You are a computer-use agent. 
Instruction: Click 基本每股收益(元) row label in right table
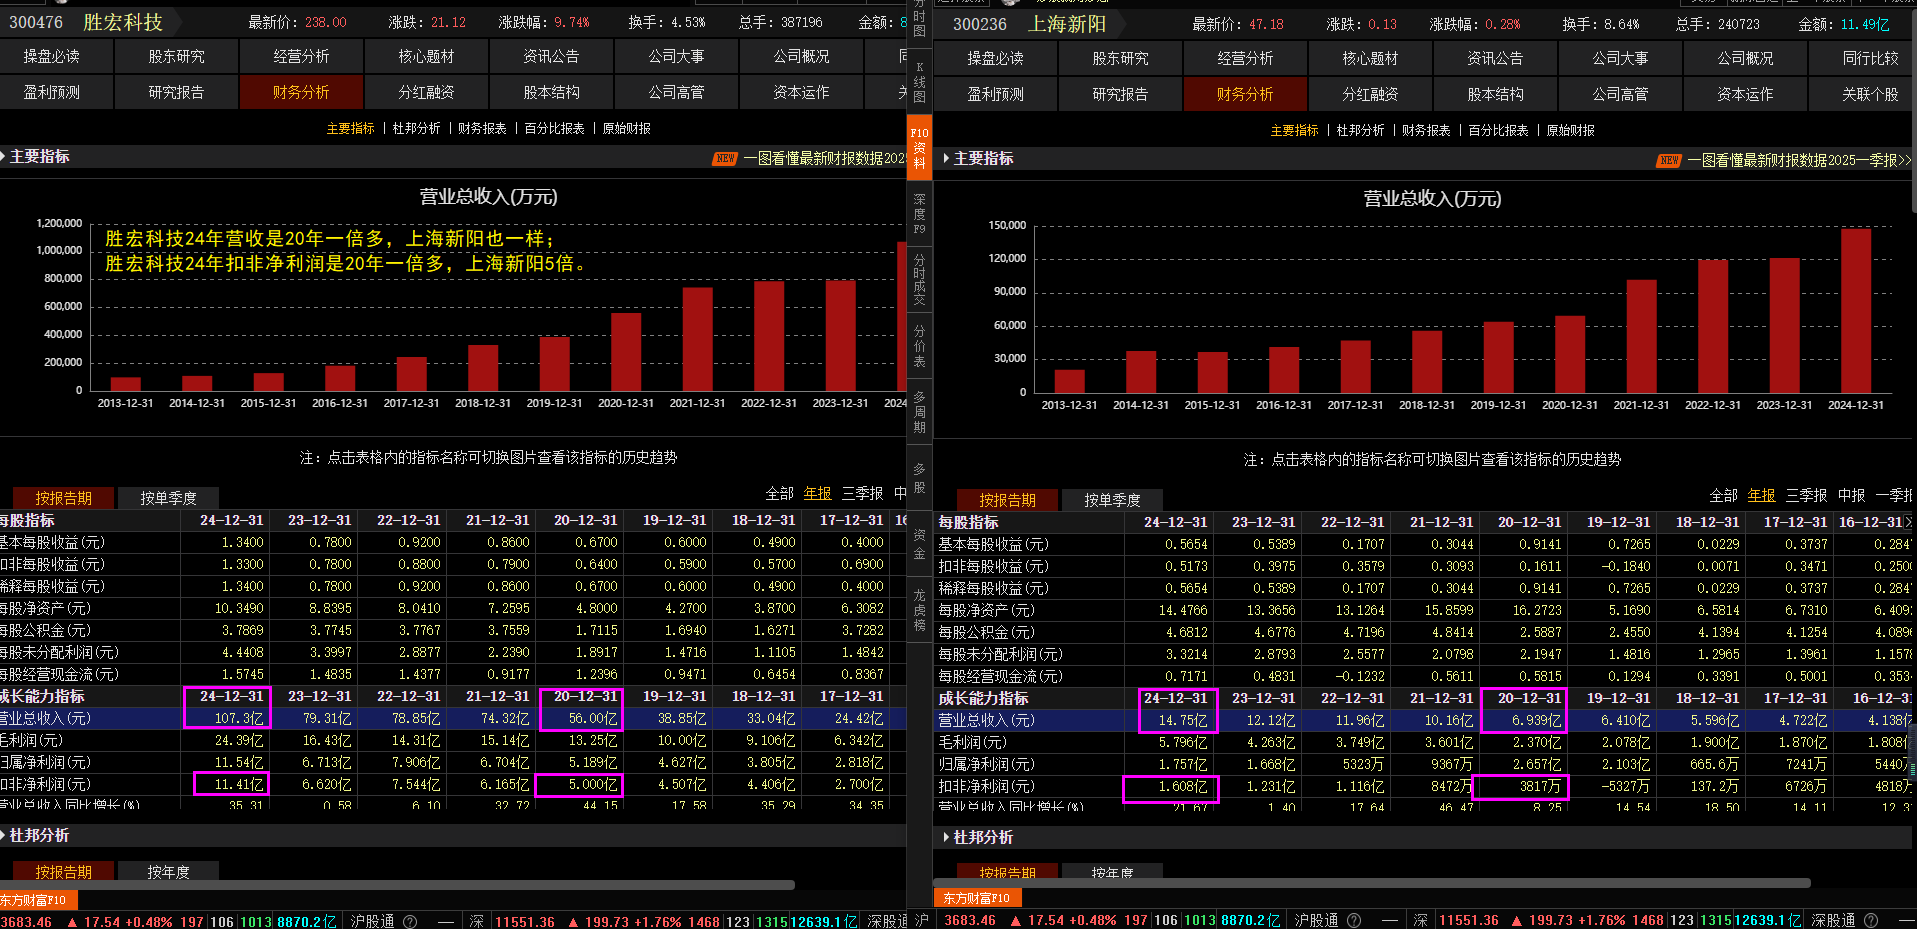click(993, 544)
